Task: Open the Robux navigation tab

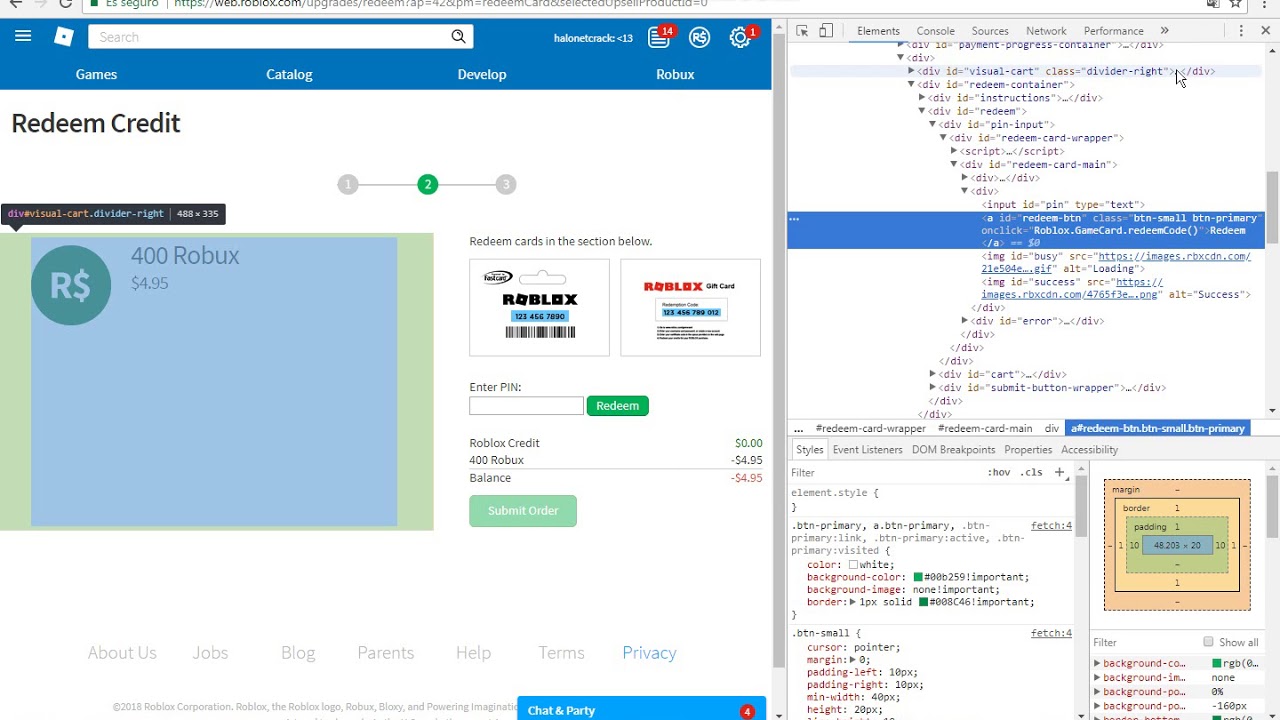Action: 675,74
